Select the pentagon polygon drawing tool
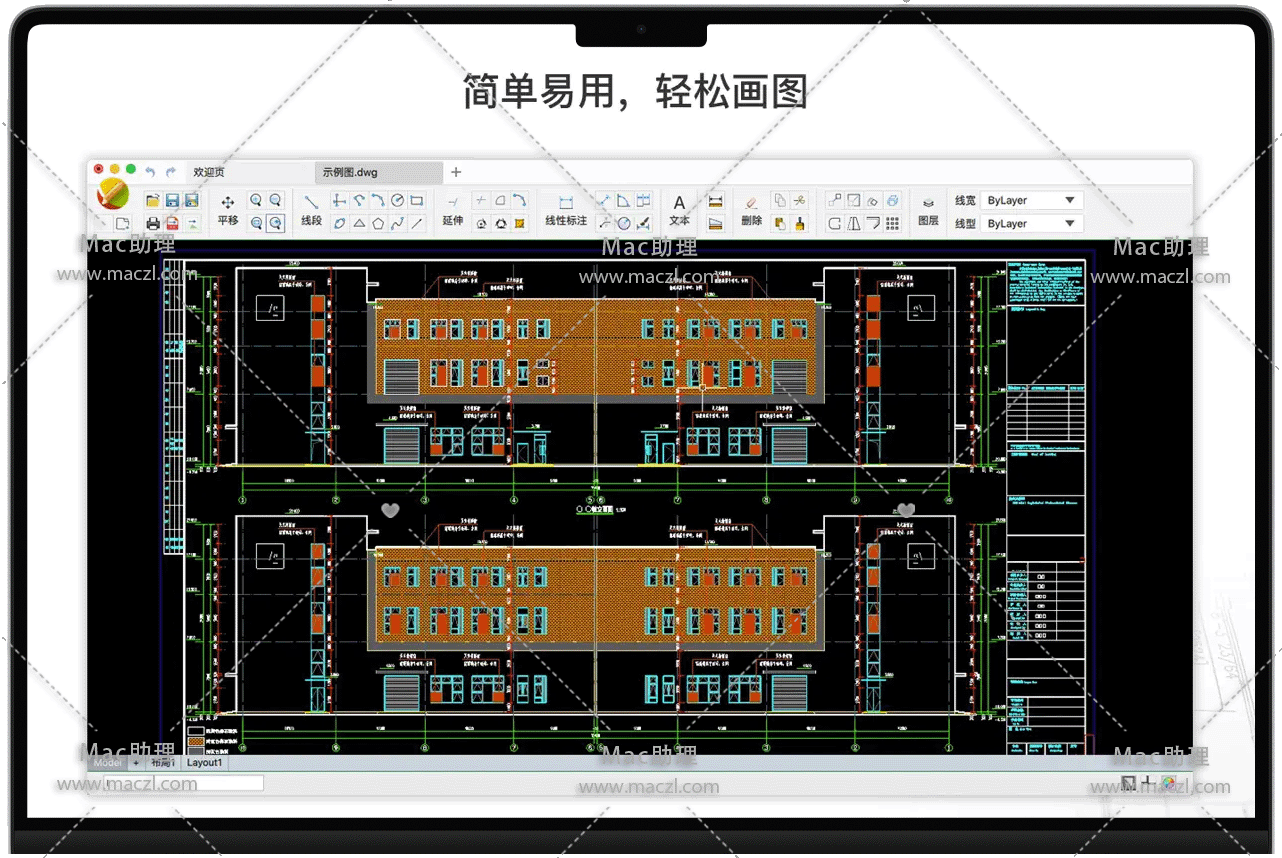The image size is (1282, 858). coord(378,223)
